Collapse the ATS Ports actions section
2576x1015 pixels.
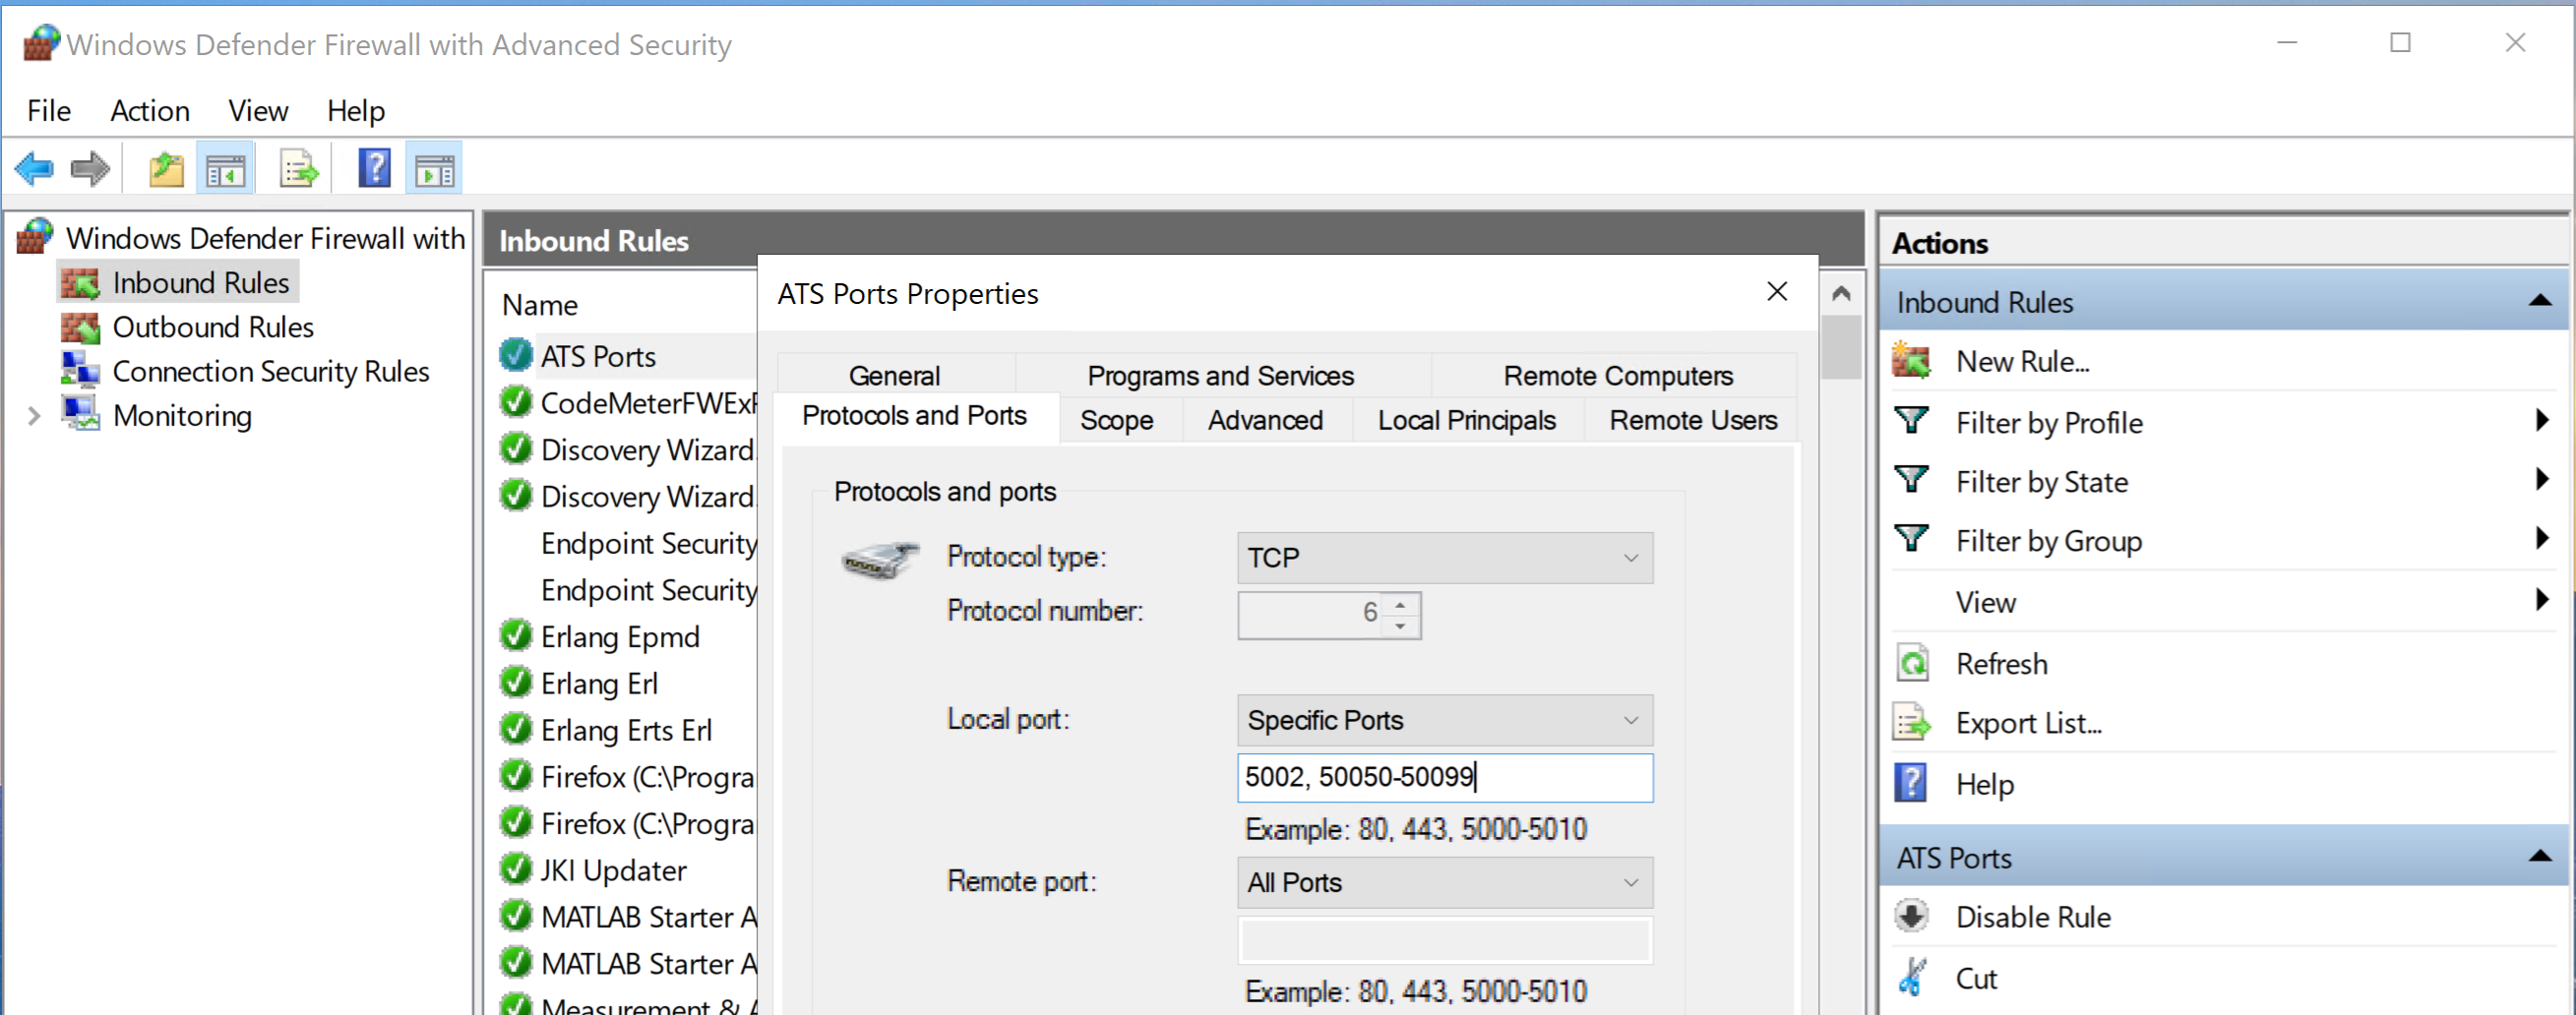click(x=2540, y=856)
